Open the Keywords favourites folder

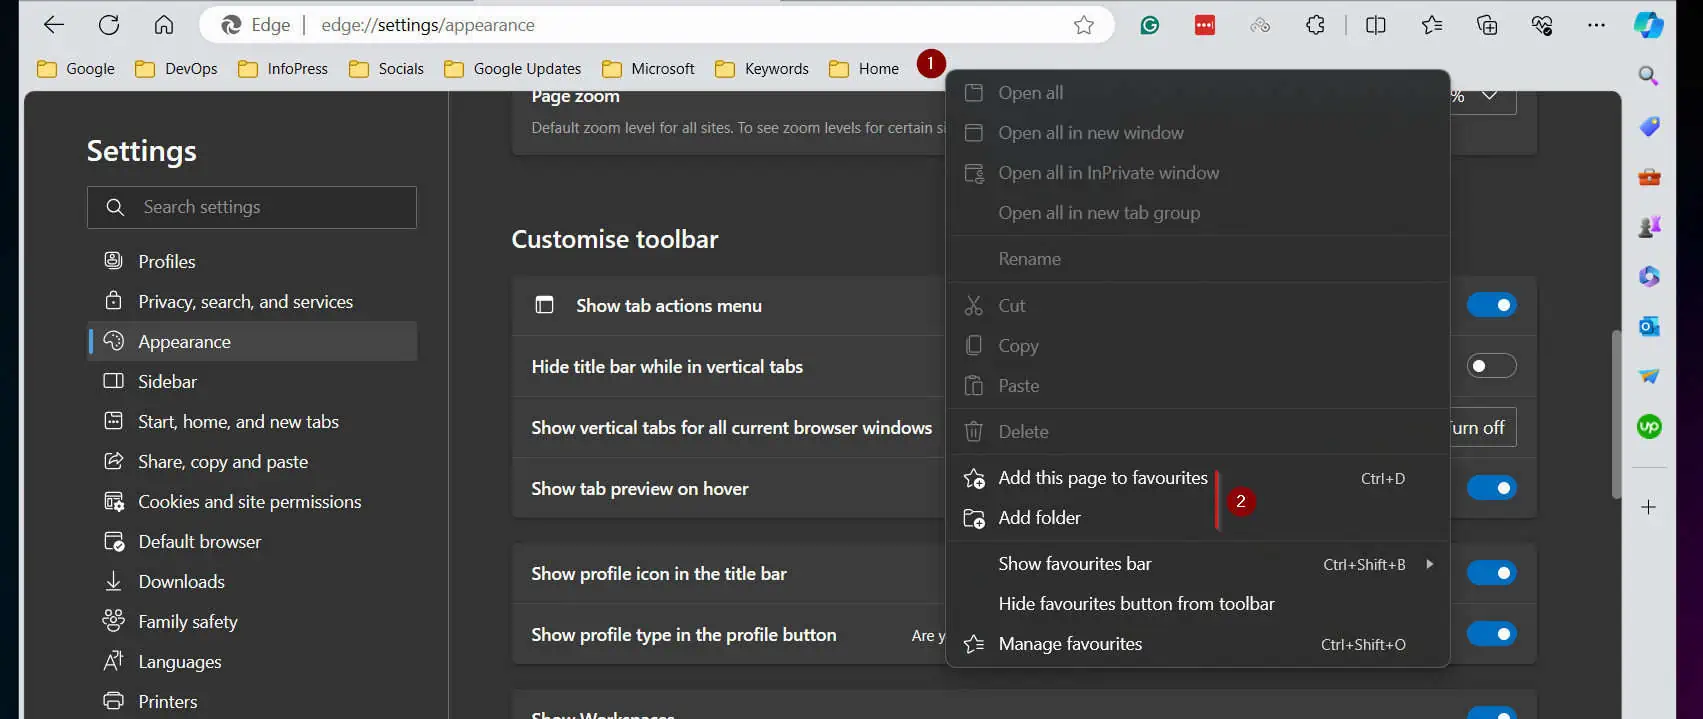coord(762,69)
